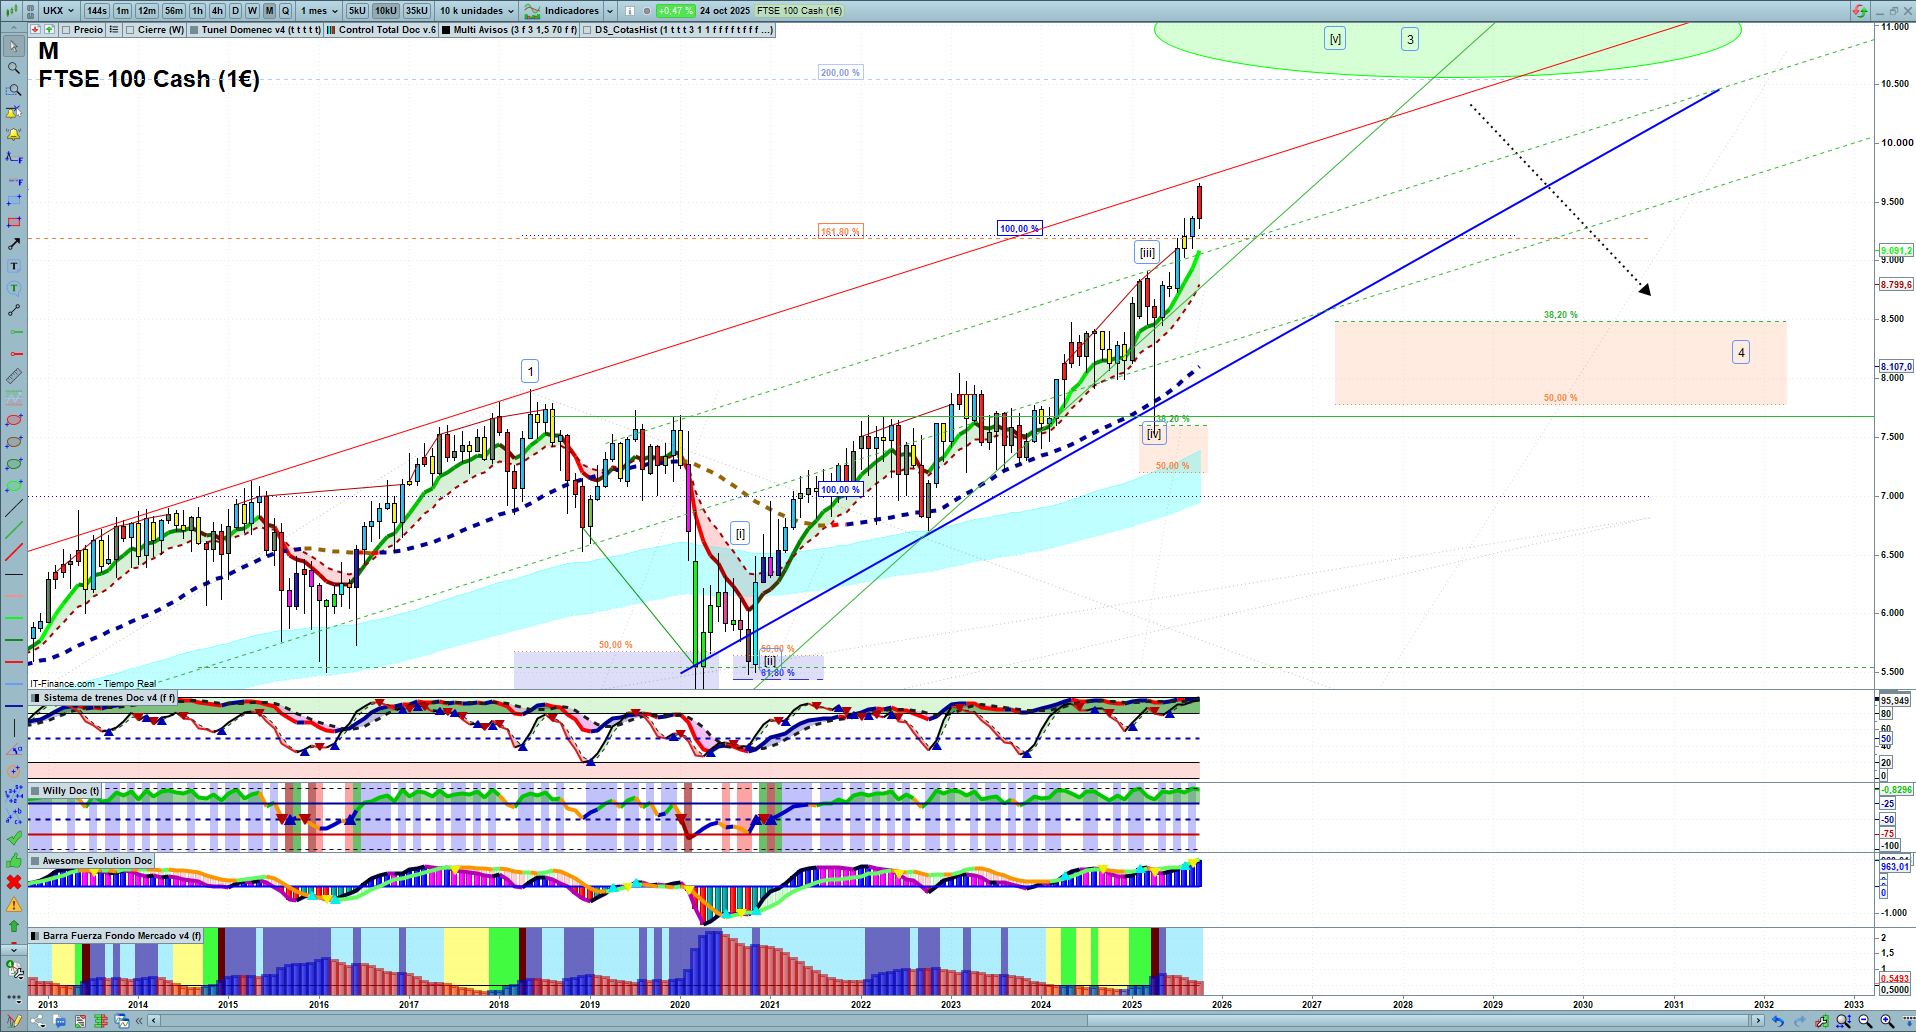Screen dimensions: 1916x1032
Task: Toggle the Cierre (W) checkbox
Action: click(x=130, y=30)
